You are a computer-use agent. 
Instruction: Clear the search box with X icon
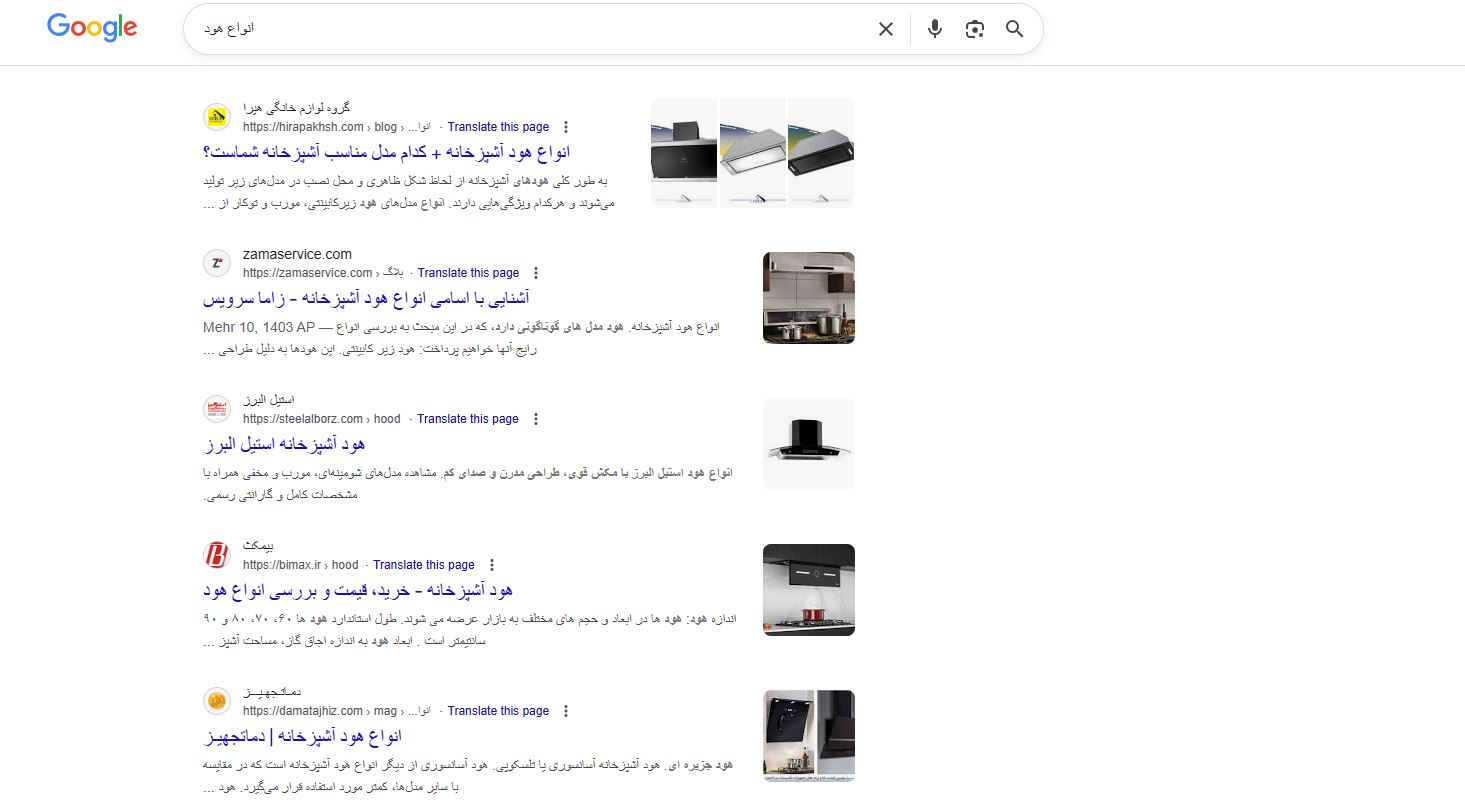885,29
